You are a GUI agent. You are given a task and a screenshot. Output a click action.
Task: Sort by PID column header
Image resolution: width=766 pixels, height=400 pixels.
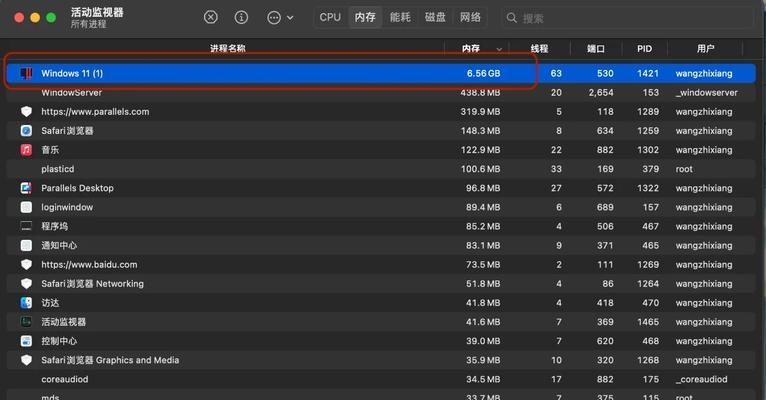(644, 48)
